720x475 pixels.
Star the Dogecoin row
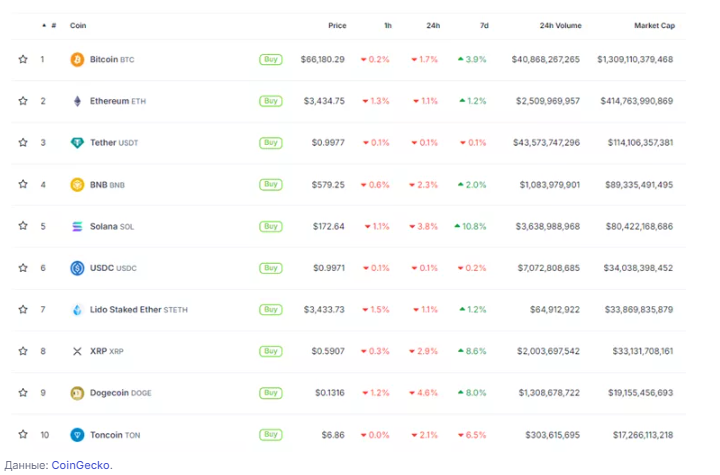pyautogui.click(x=23, y=392)
